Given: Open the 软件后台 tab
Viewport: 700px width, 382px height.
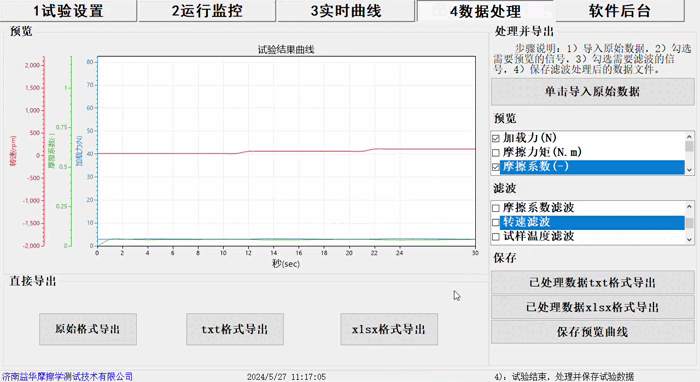Looking at the screenshot, I should tap(620, 11).
